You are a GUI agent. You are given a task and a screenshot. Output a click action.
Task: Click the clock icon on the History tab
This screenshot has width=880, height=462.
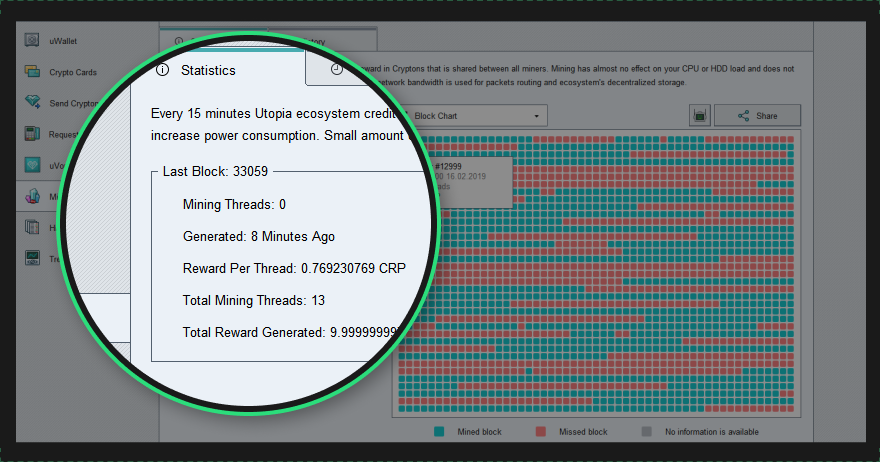(337, 68)
